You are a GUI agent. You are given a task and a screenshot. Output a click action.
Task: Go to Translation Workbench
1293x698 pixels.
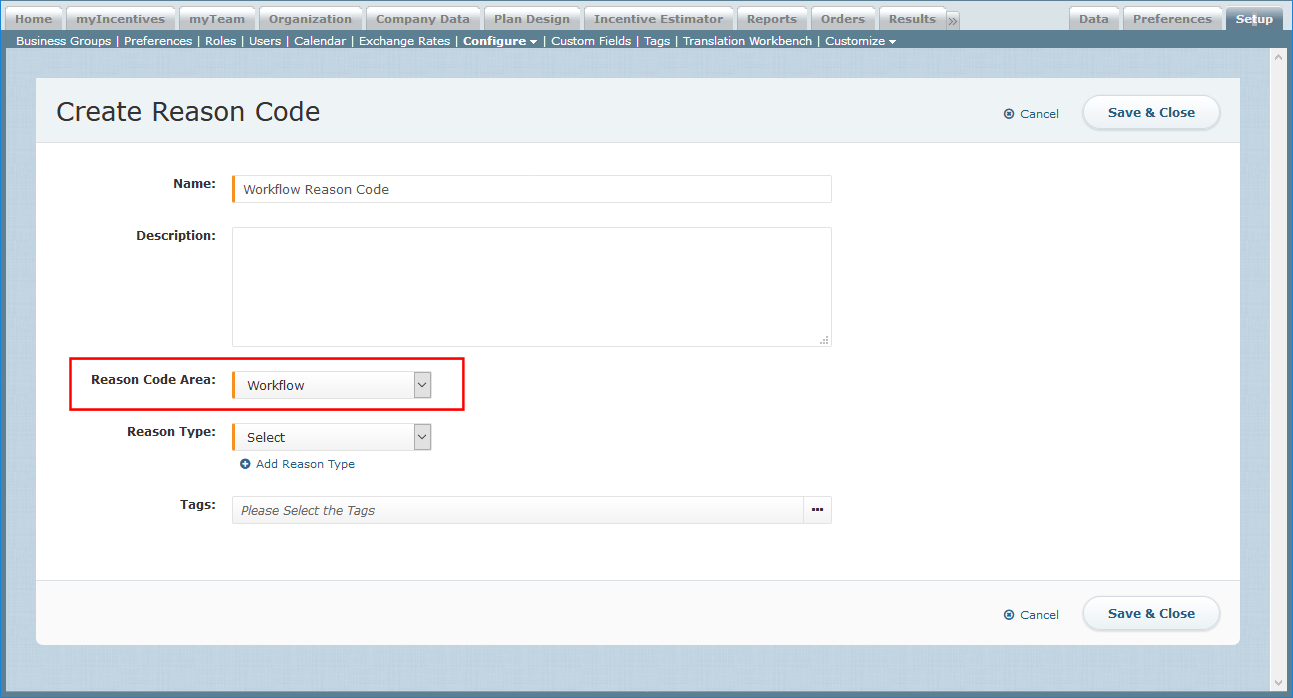[x=747, y=41]
